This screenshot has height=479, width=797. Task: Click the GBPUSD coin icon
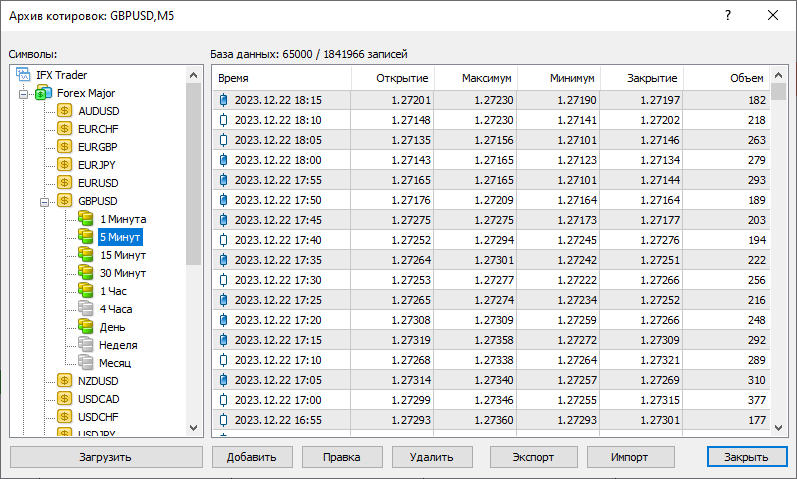pos(65,201)
